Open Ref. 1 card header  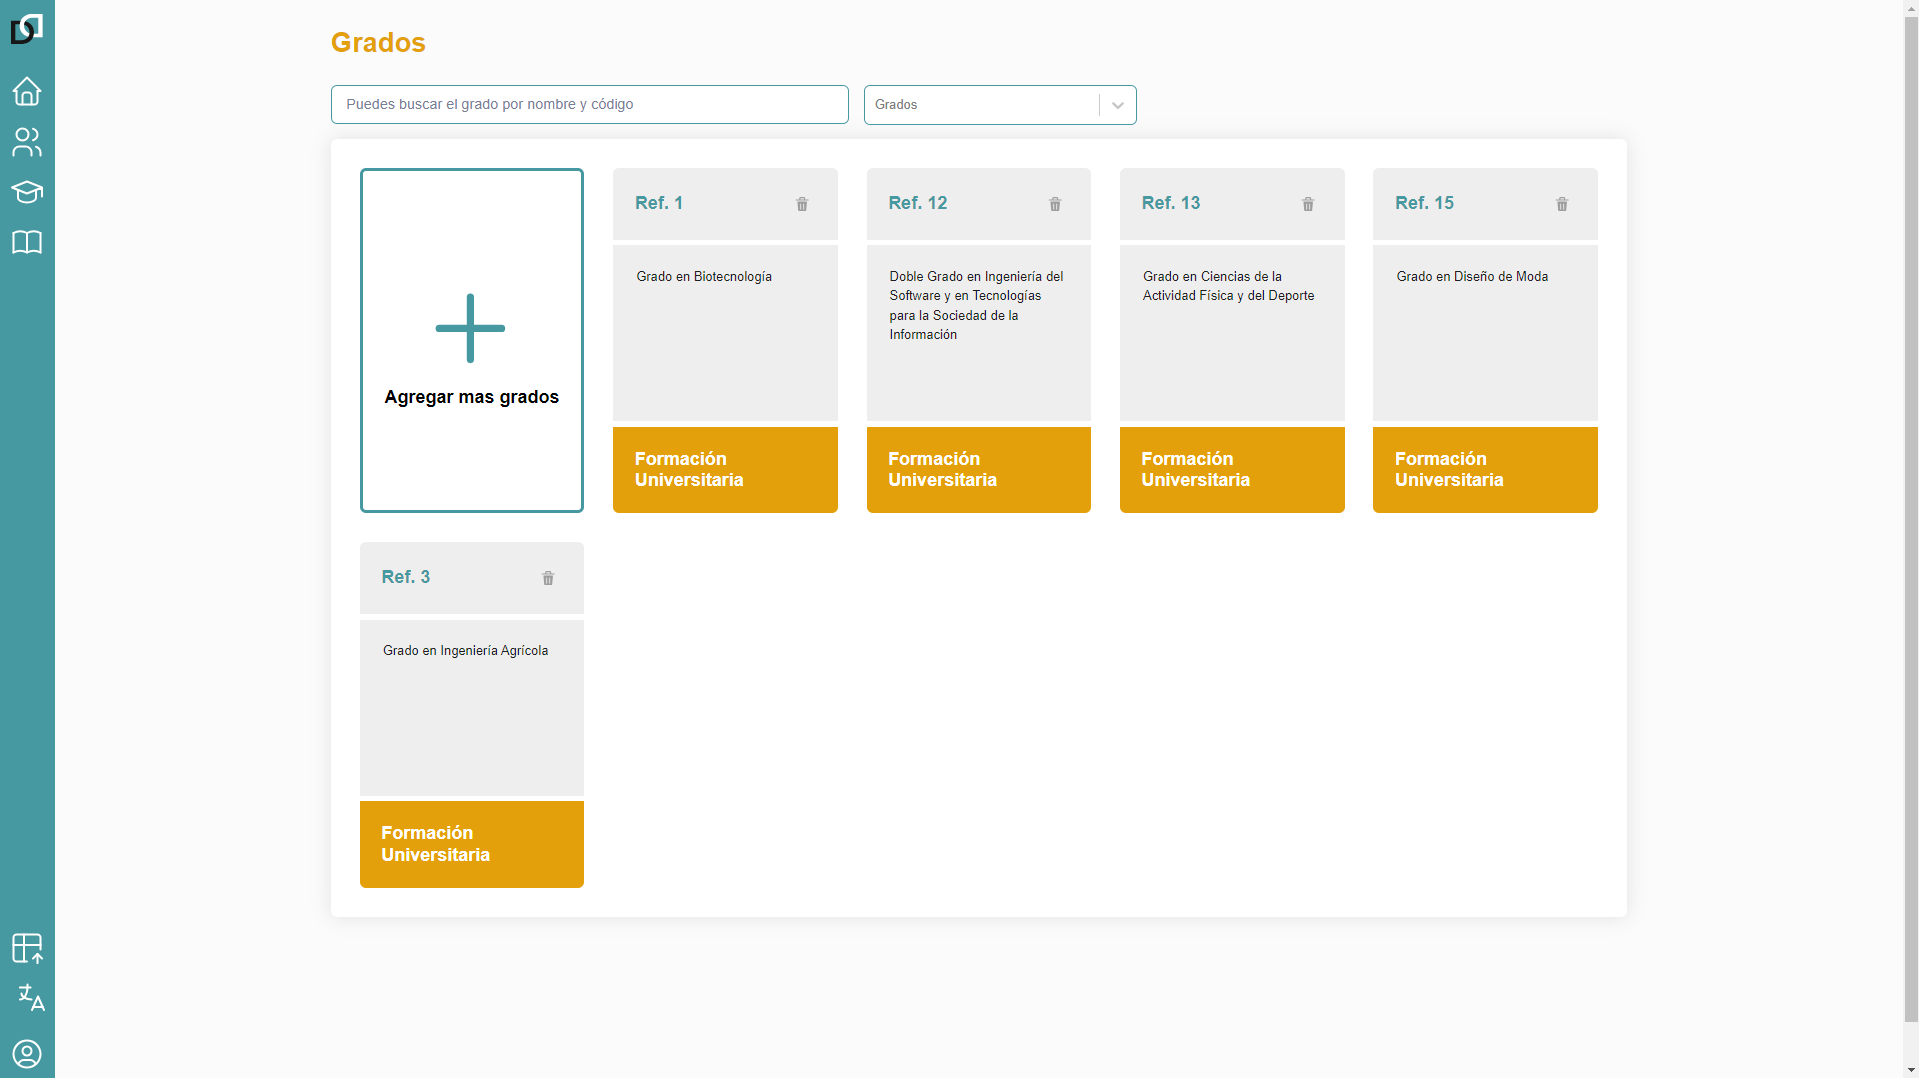[725, 204]
